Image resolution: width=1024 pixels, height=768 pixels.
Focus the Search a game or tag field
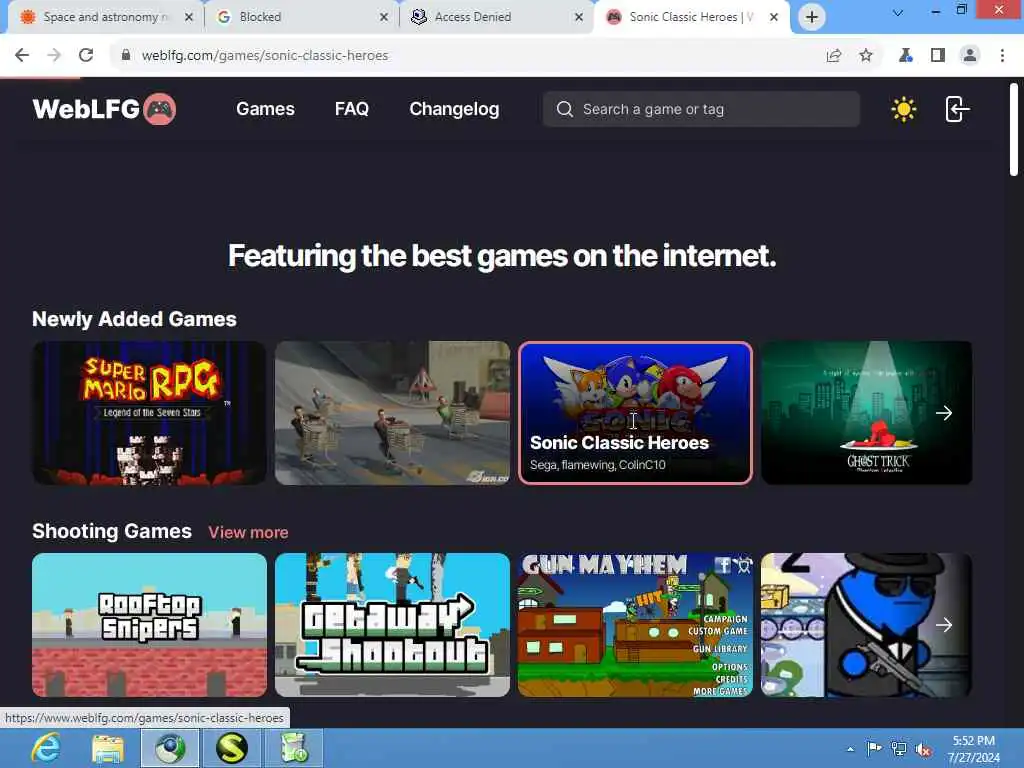(x=701, y=109)
